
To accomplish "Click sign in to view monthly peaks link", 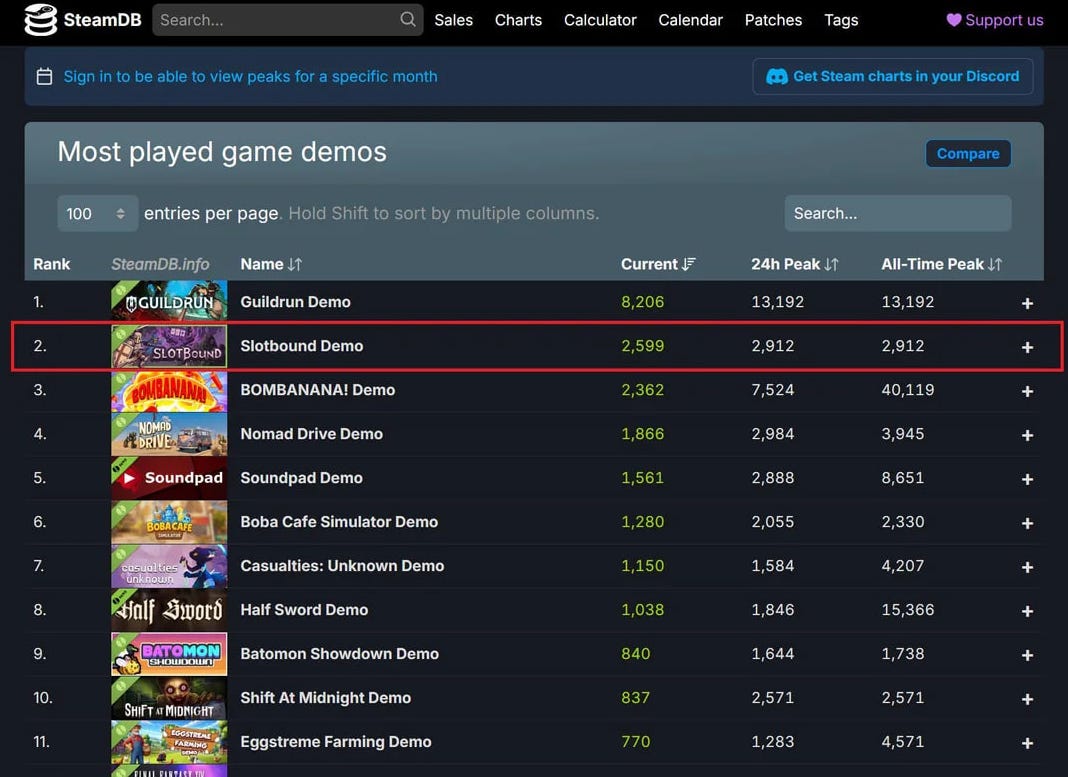I will pyautogui.click(x=251, y=76).
